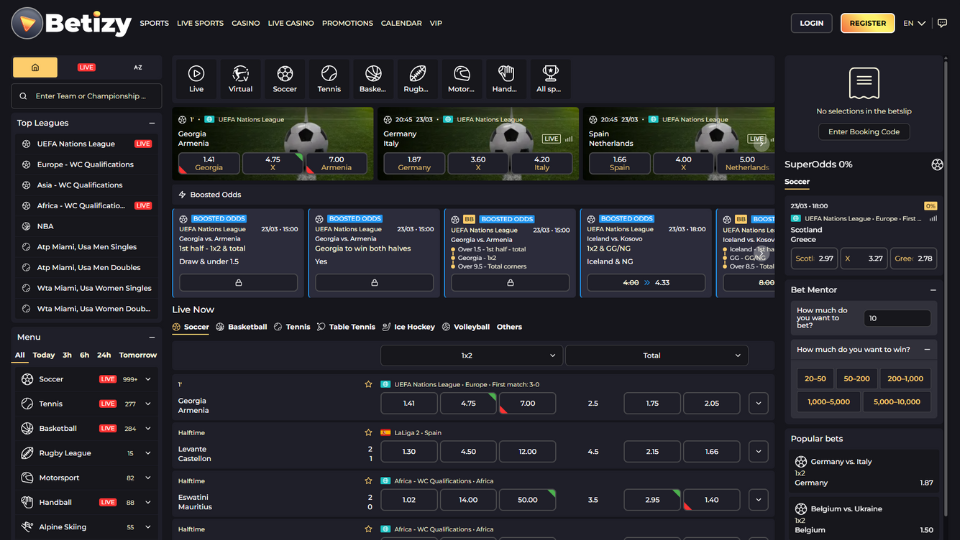Open the EN language dropdown
This screenshot has width=960, height=540.
pyautogui.click(x=914, y=23)
